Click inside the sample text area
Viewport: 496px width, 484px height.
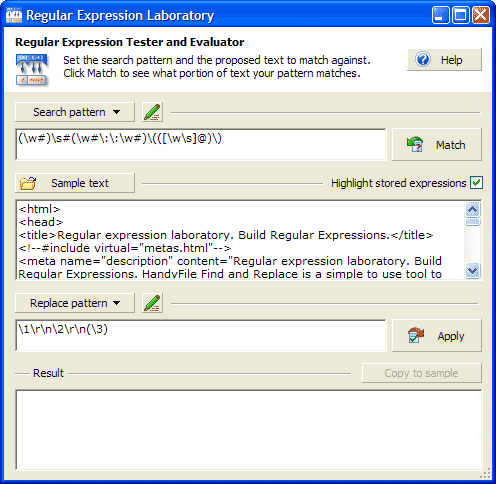tap(241, 240)
